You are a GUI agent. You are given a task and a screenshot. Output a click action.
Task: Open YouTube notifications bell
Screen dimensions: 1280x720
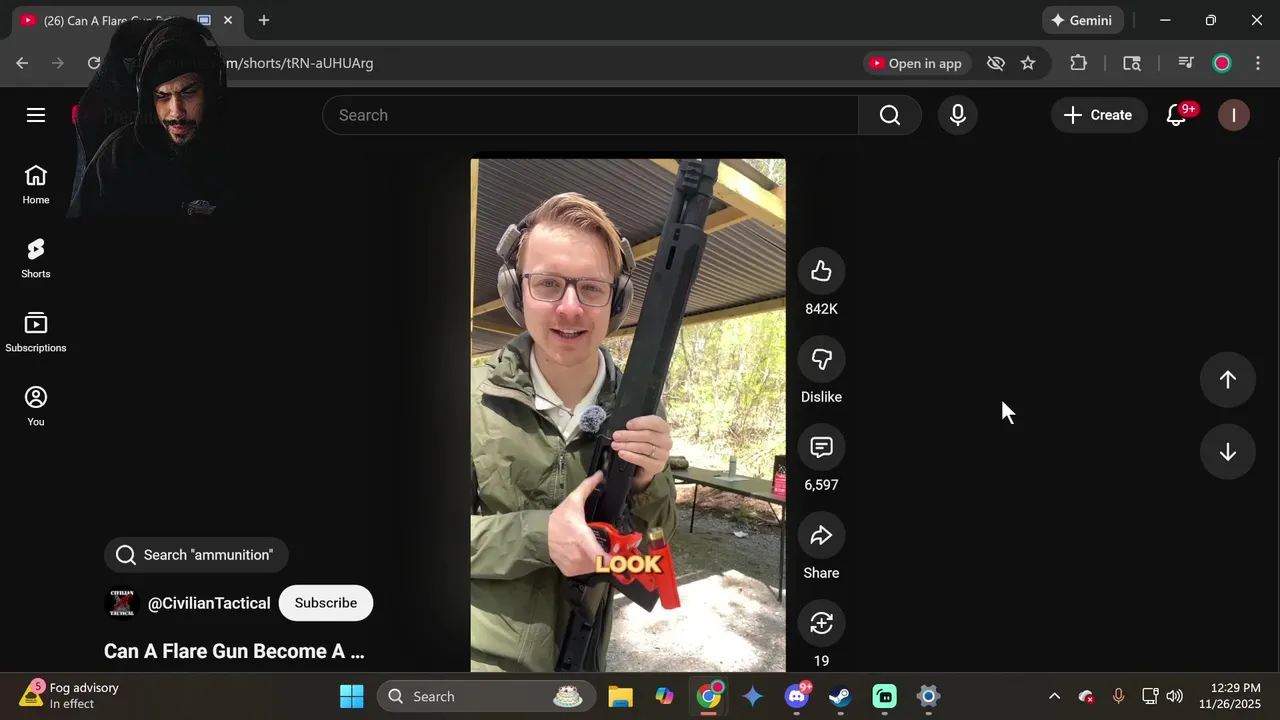[x=1177, y=115]
